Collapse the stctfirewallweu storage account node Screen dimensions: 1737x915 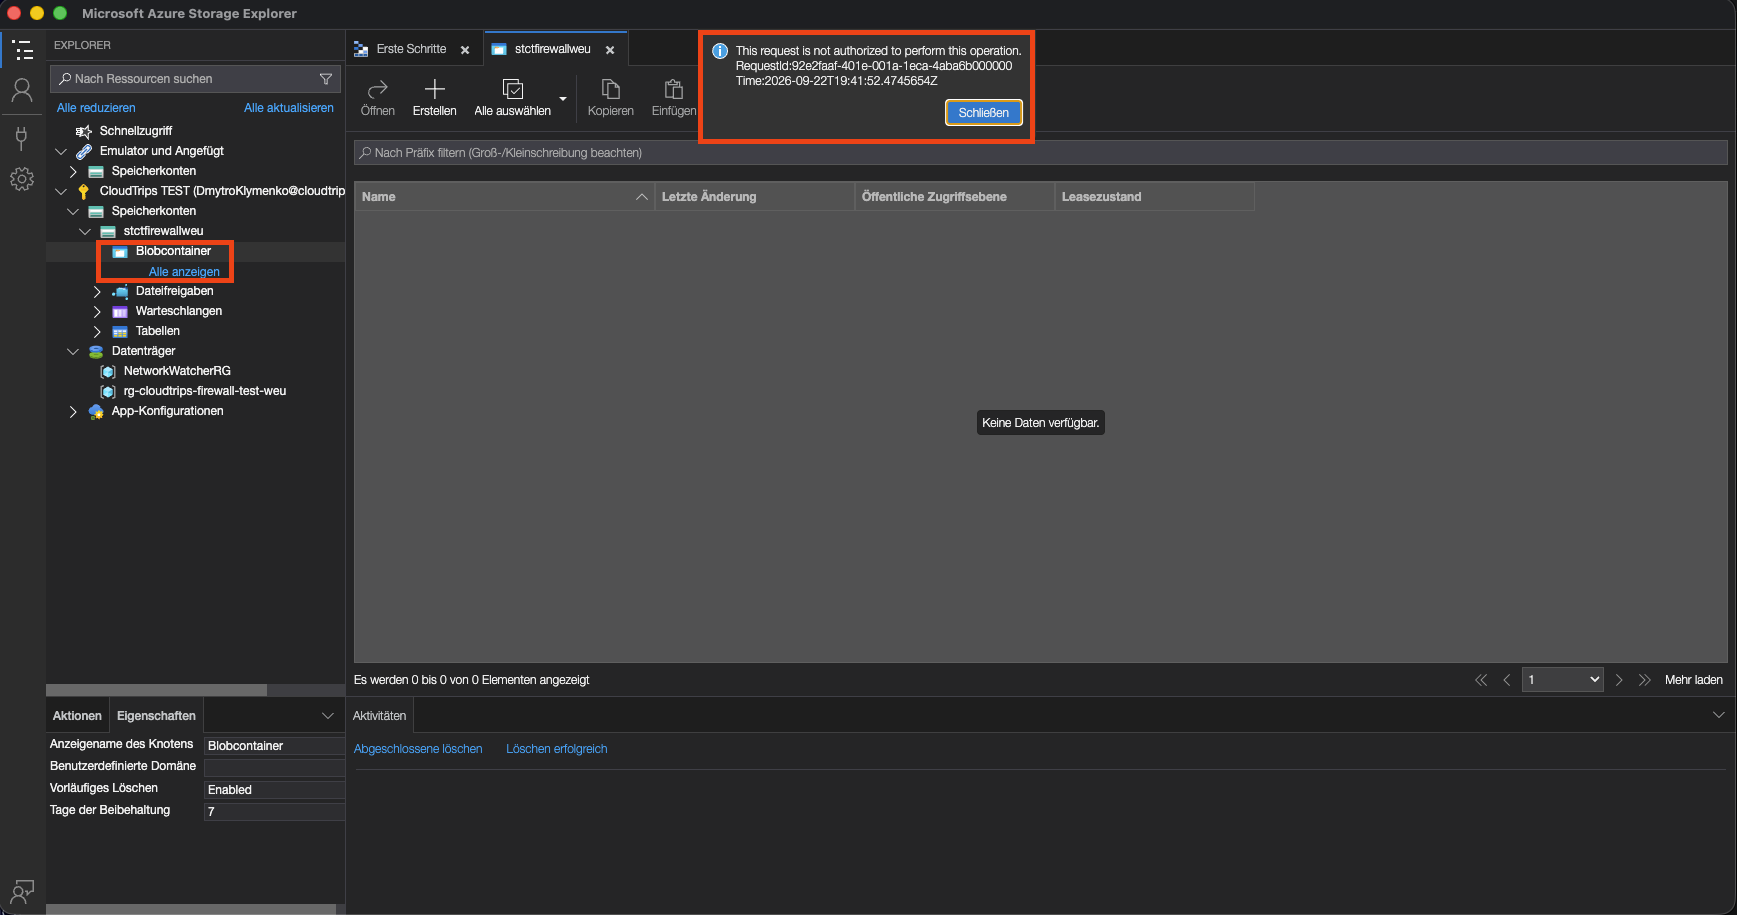click(x=85, y=232)
